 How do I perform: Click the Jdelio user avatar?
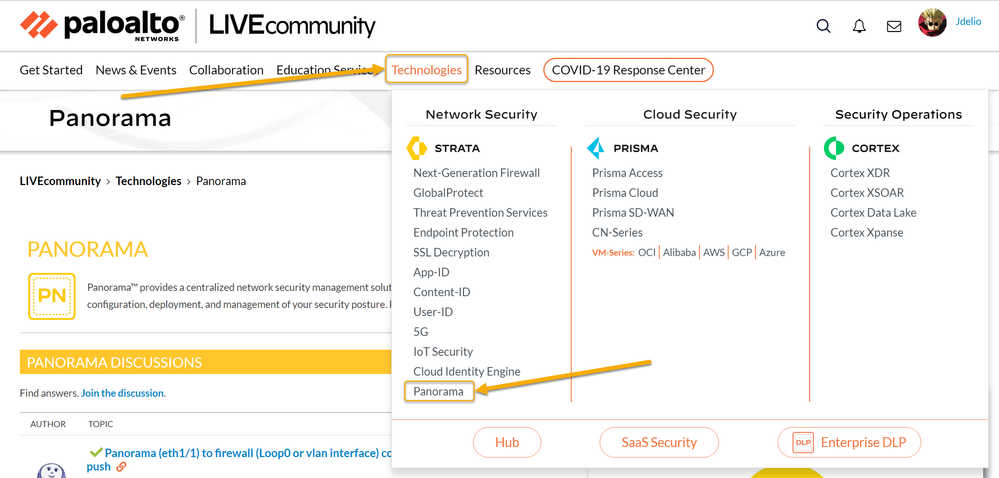[932, 23]
